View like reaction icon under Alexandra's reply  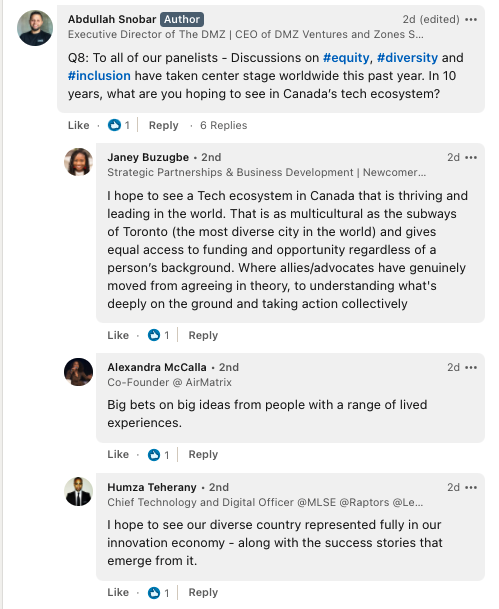pos(154,454)
